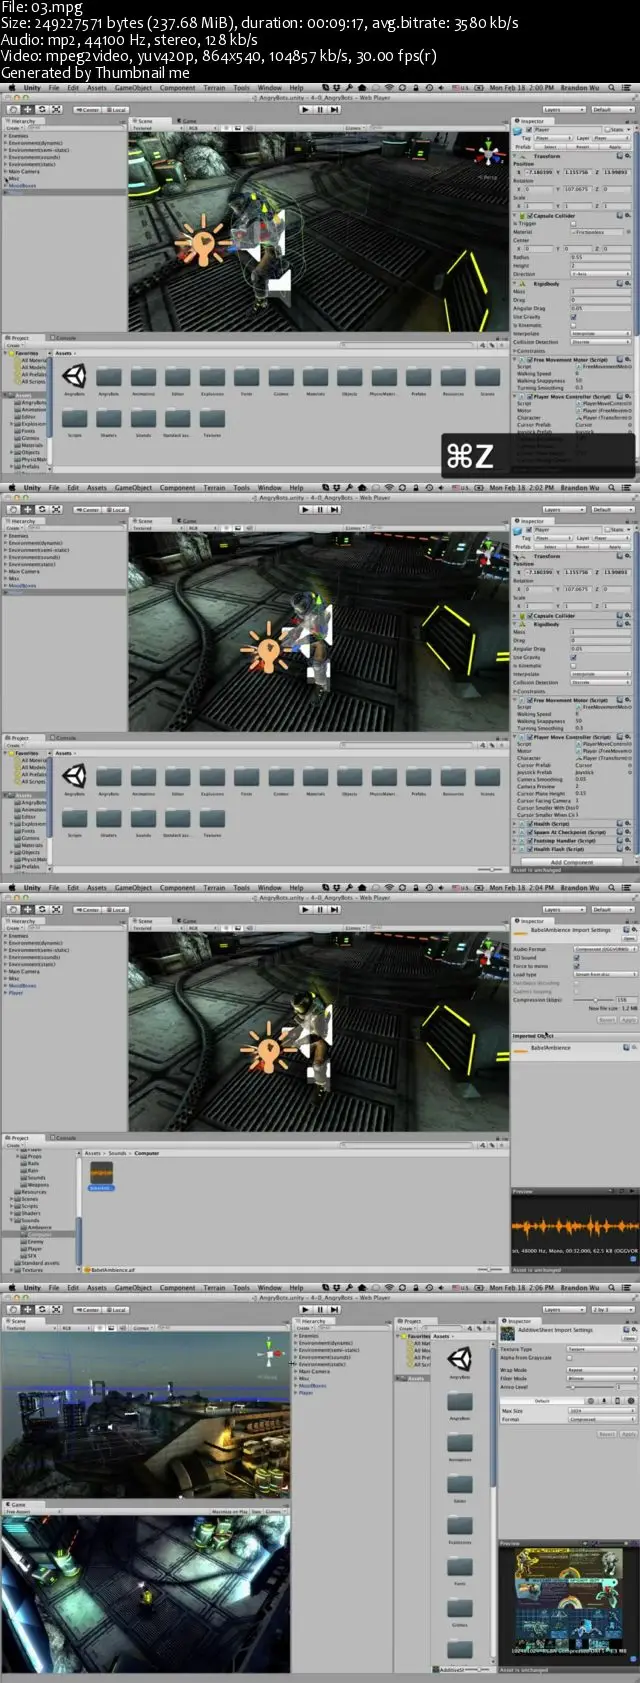
Task: Click the scene orientation gizmo in the 2:00 PM frame
Action: pyautogui.click(x=488, y=153)
